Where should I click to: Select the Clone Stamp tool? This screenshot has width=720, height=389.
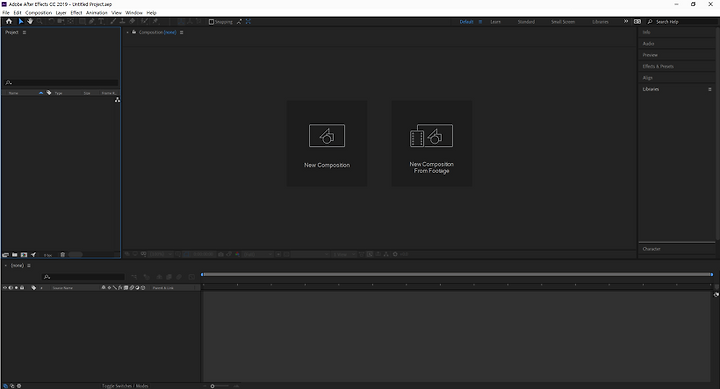point(123,22)
